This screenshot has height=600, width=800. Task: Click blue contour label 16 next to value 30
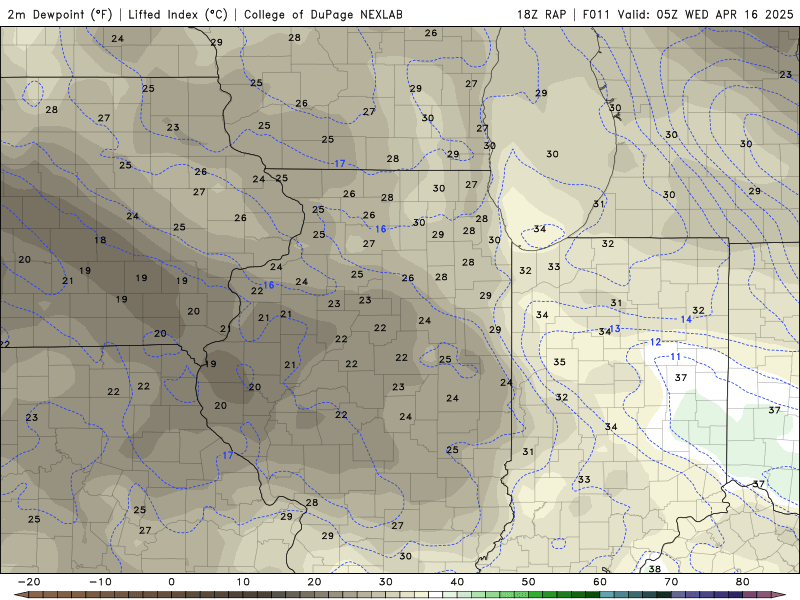[x=381, y=229]
